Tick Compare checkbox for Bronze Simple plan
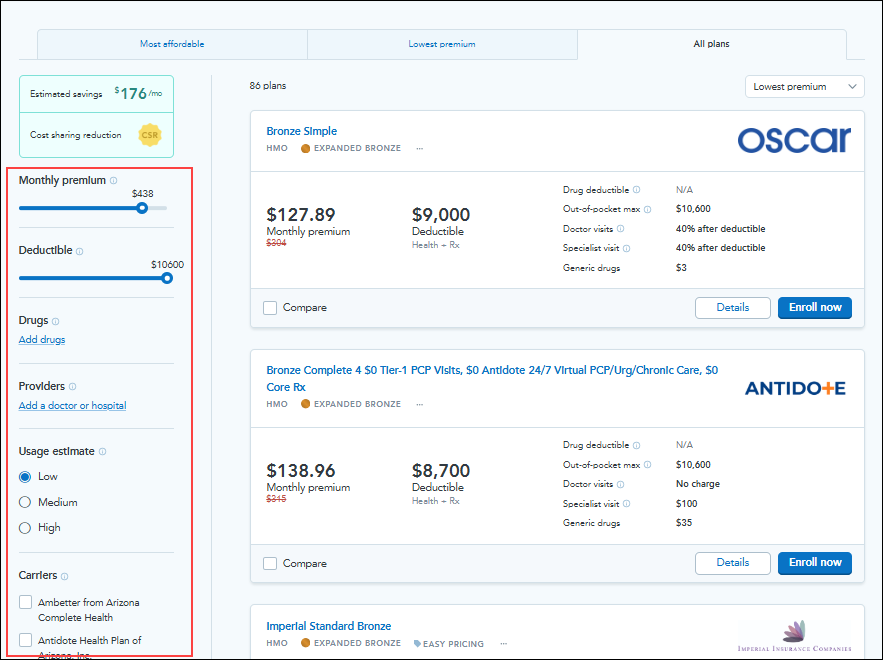The width and height of the screenshot is (883, 660). point(270,308)
